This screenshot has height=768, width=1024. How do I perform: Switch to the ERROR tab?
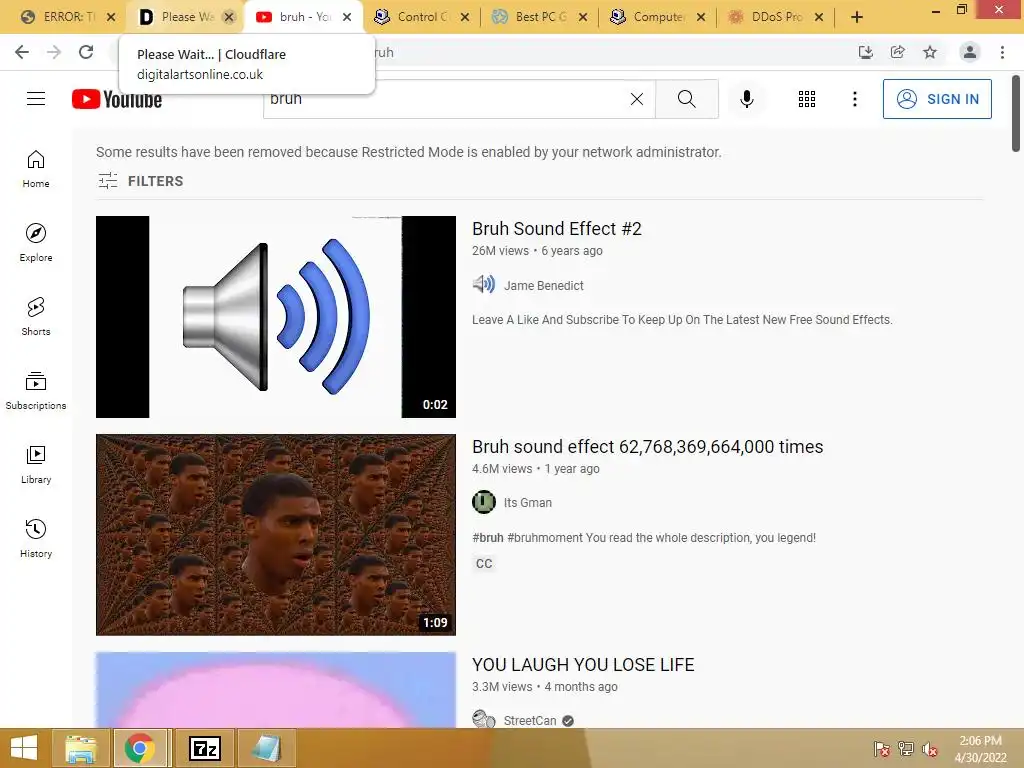pyautogui.click(x=67, y=17)
